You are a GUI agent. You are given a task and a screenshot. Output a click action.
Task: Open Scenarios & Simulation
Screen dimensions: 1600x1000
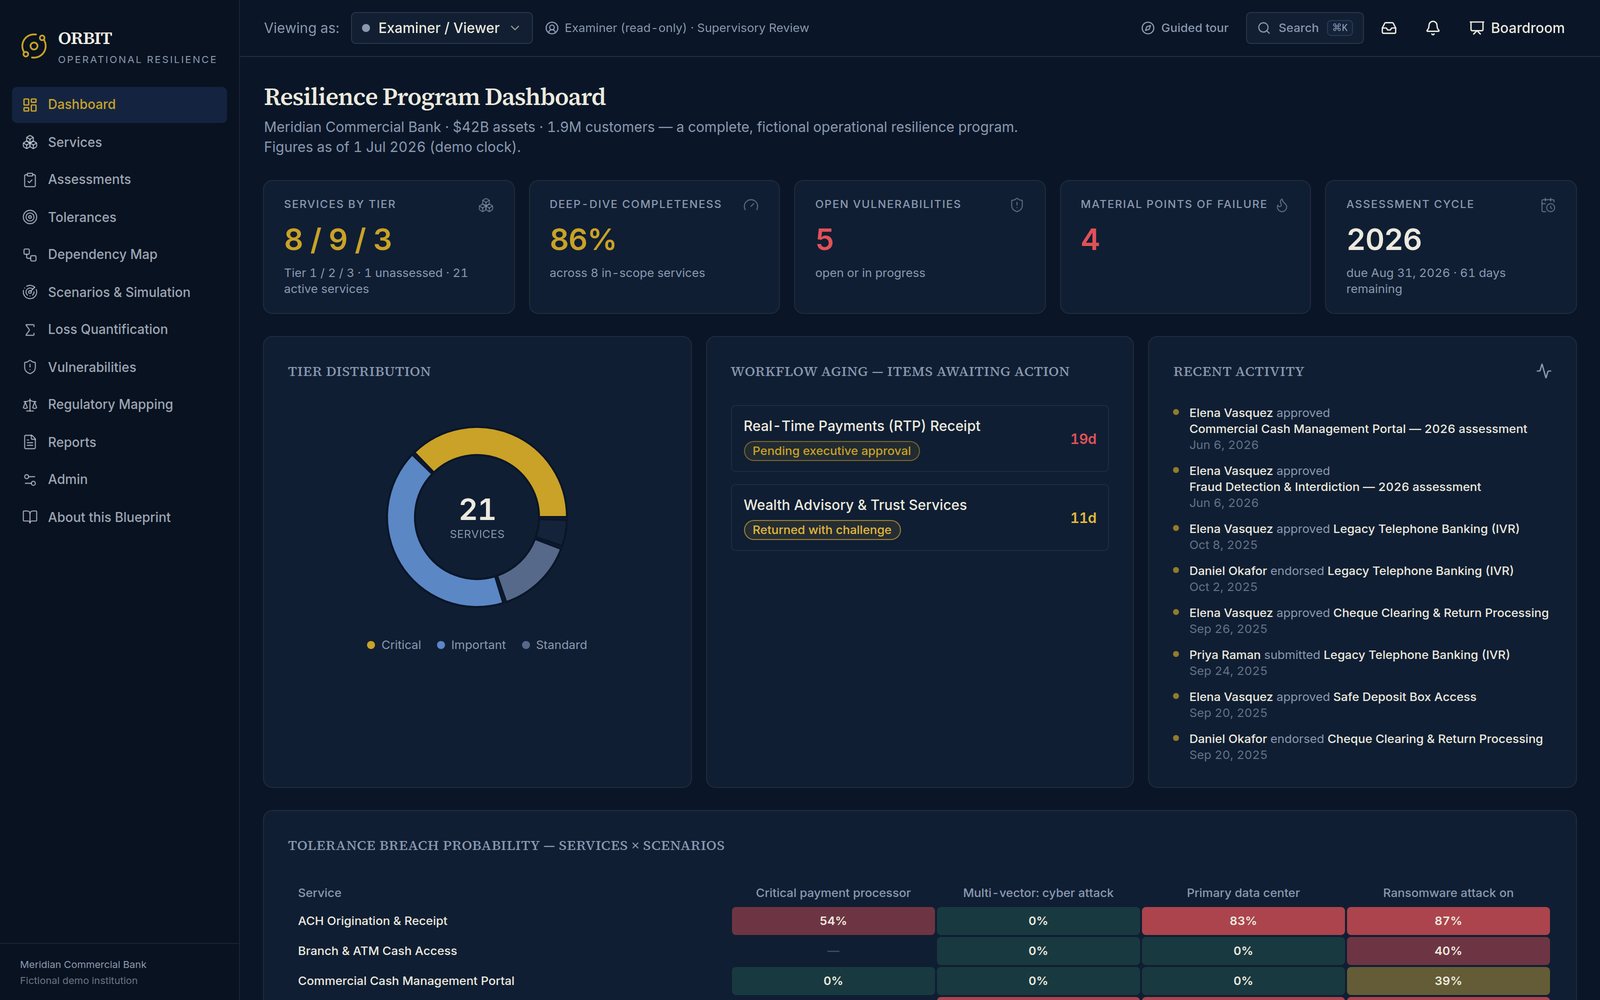coord(119,292)
